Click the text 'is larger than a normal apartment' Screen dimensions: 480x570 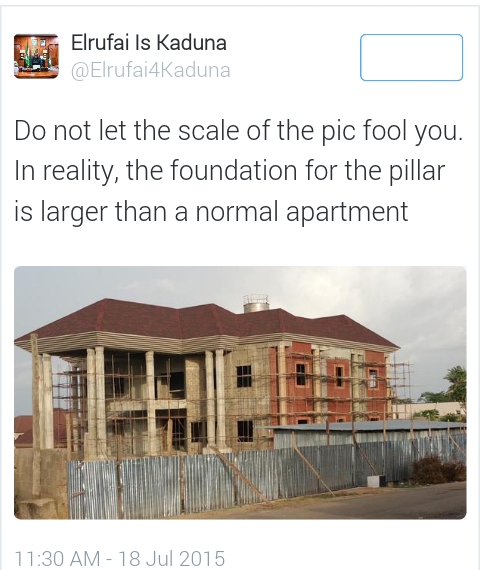coord(211,212)
